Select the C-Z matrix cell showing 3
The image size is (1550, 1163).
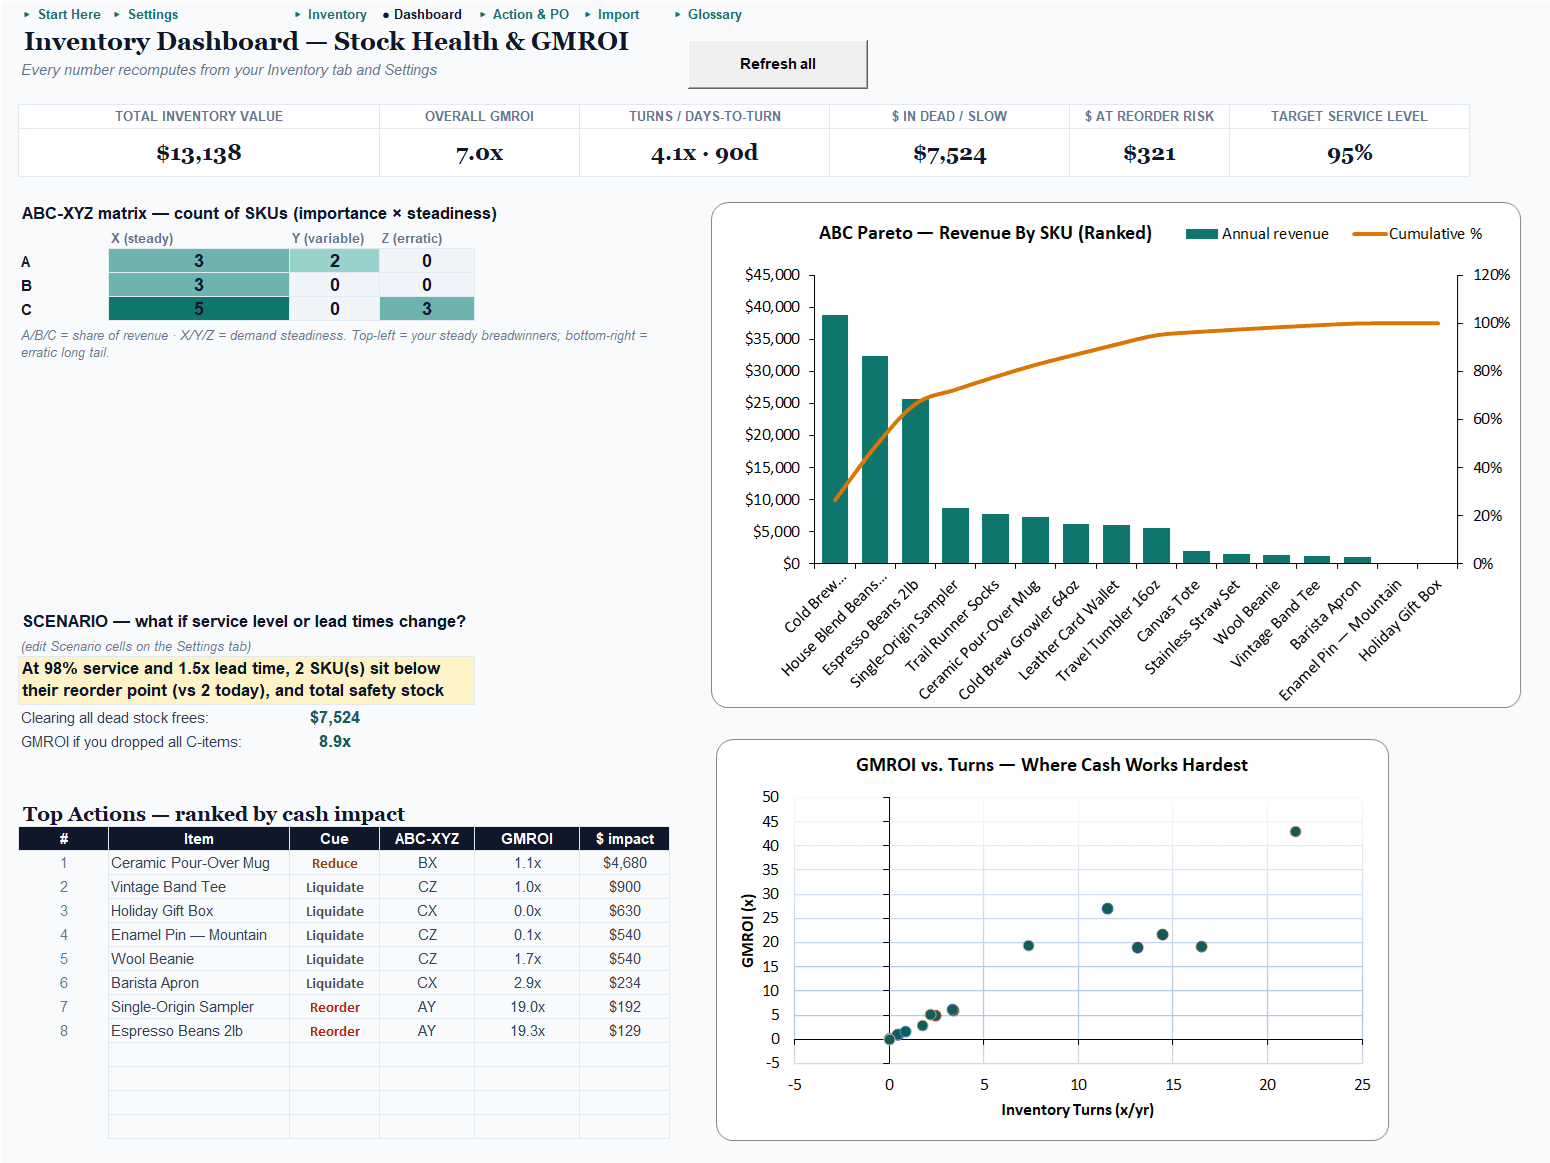pyautogui.click(x=427, y=309)
